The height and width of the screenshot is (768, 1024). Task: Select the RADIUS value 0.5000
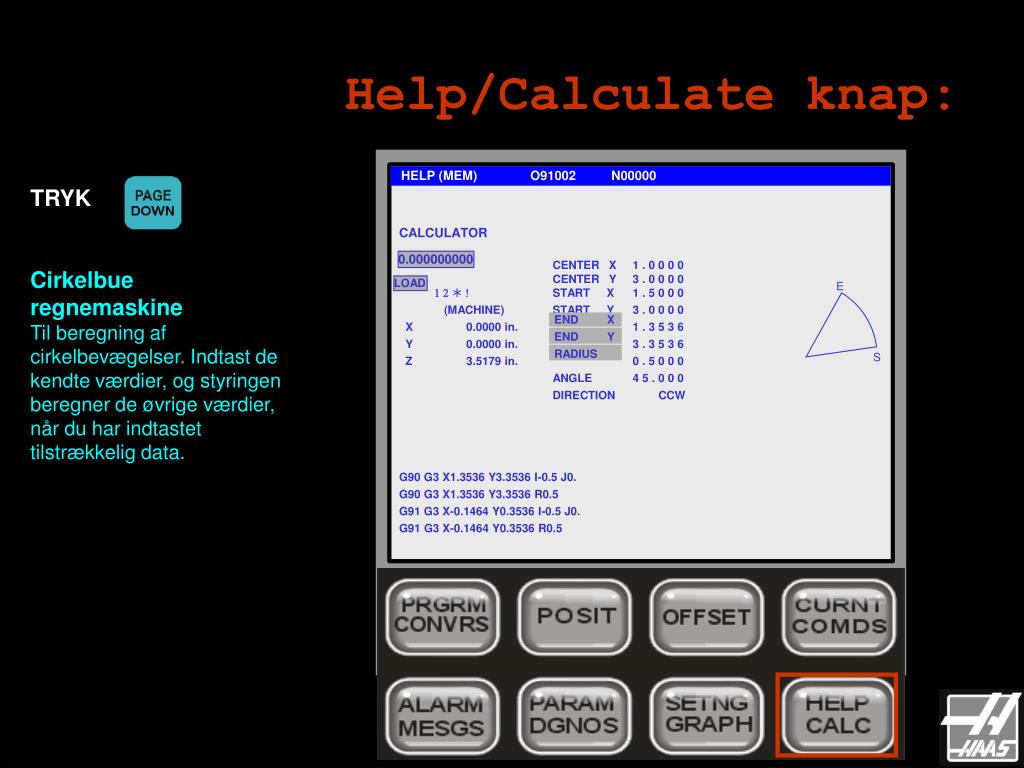(x=658, y=361)
